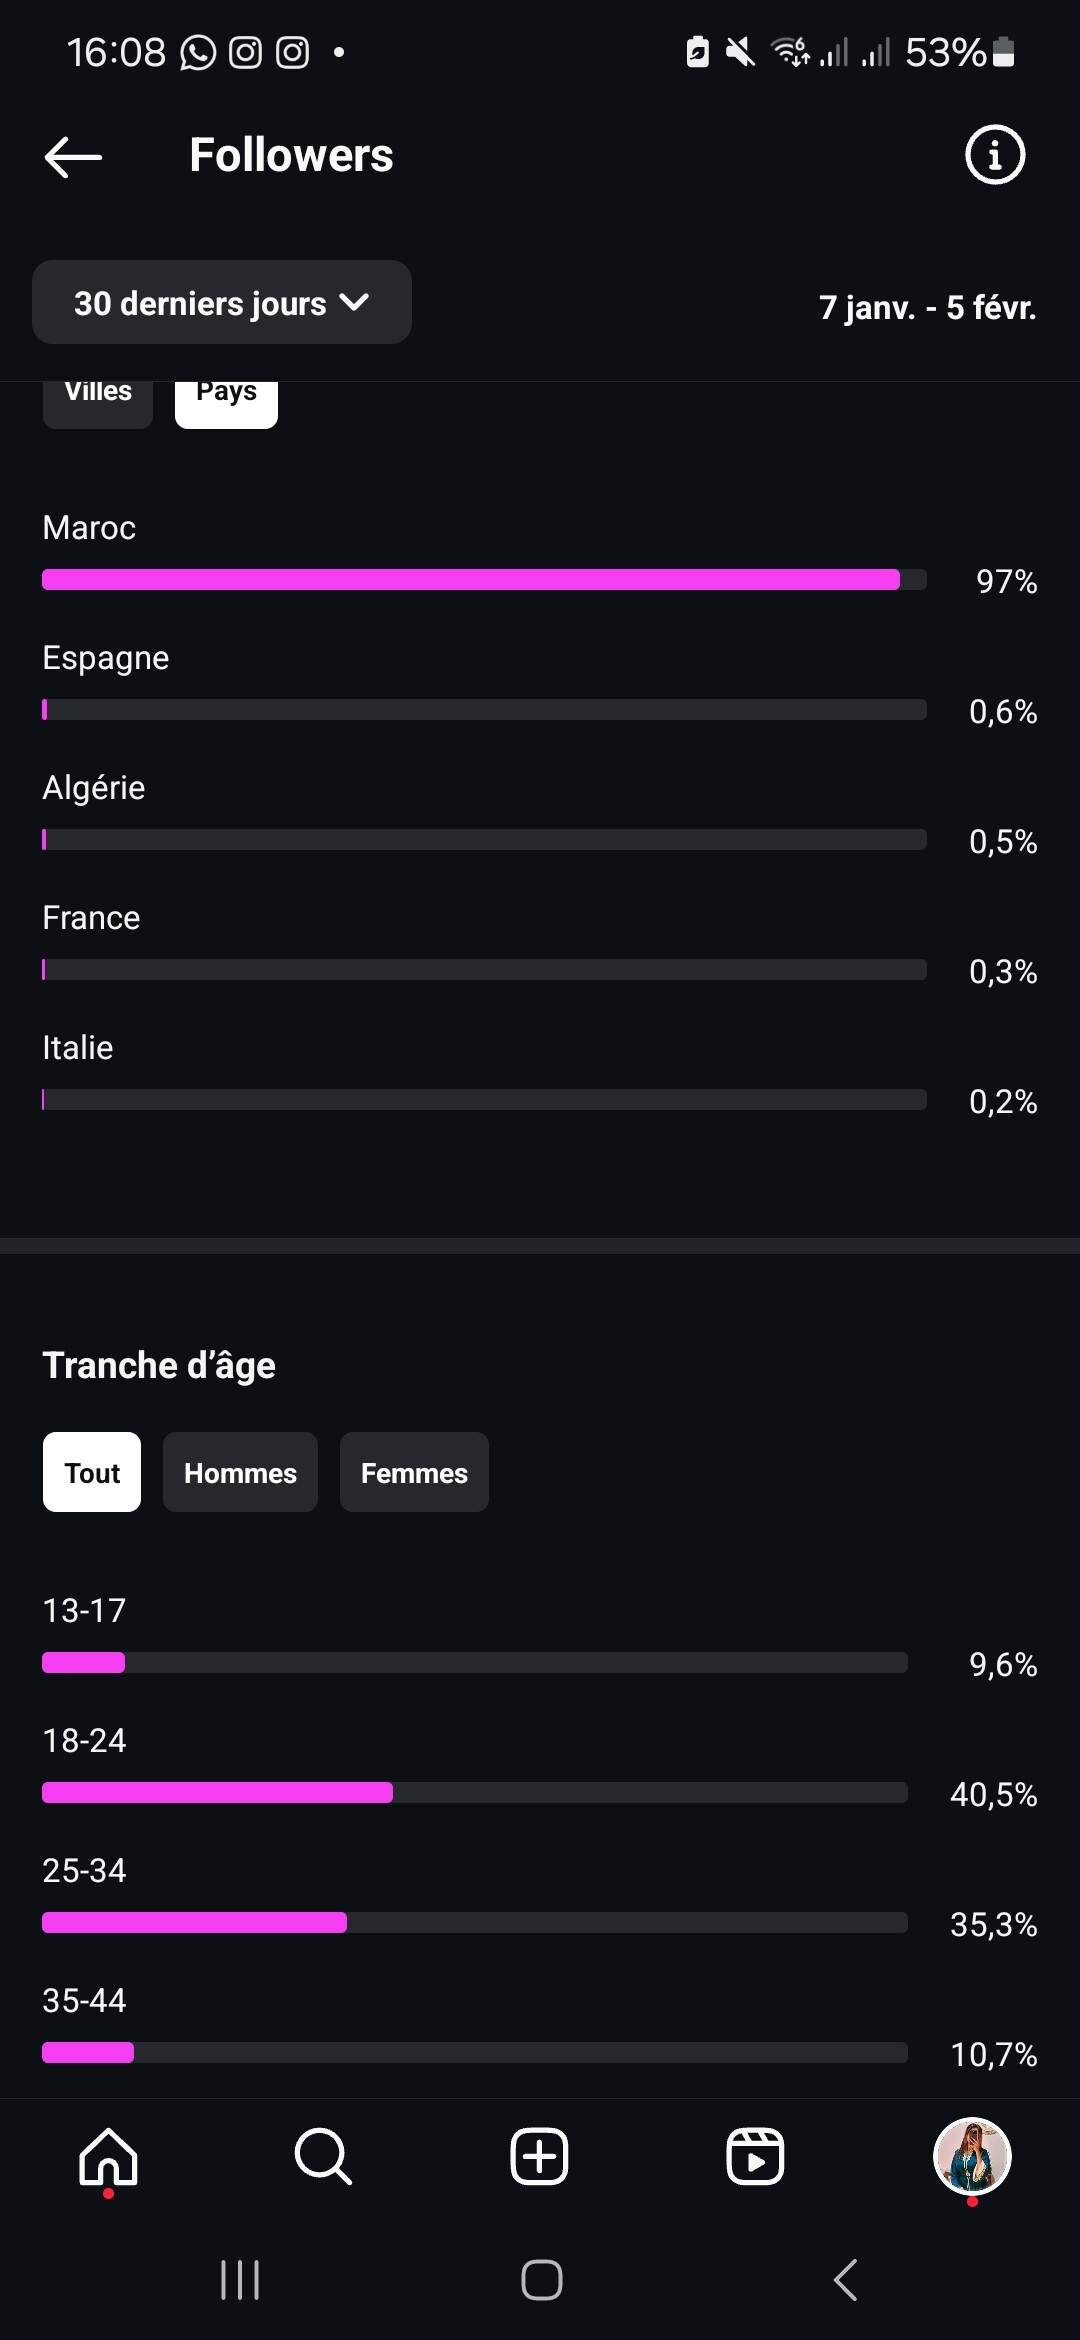
Task: Tap Android recent apps button
Action: click(240, 2280)
